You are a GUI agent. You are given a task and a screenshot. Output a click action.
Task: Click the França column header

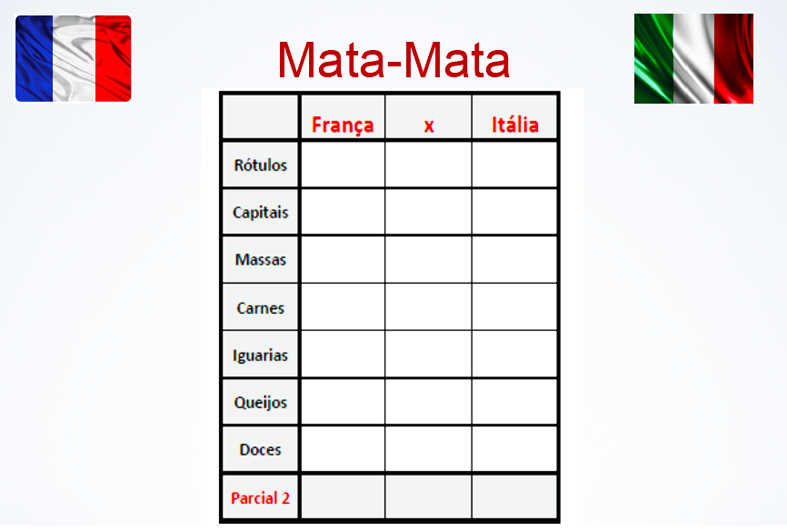pos(342,125)
